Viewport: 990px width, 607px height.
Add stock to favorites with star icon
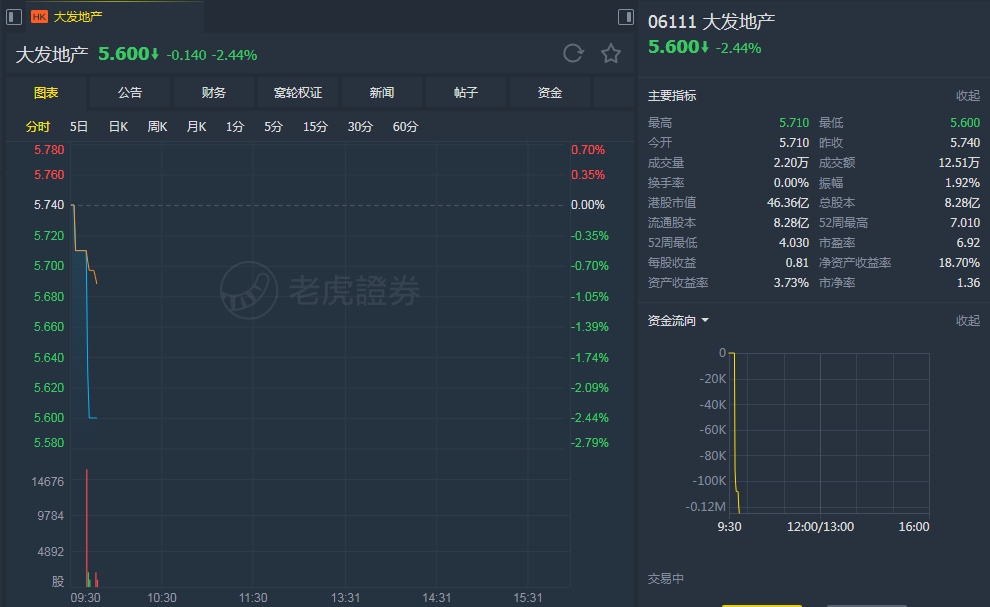(x=611, y=54)
